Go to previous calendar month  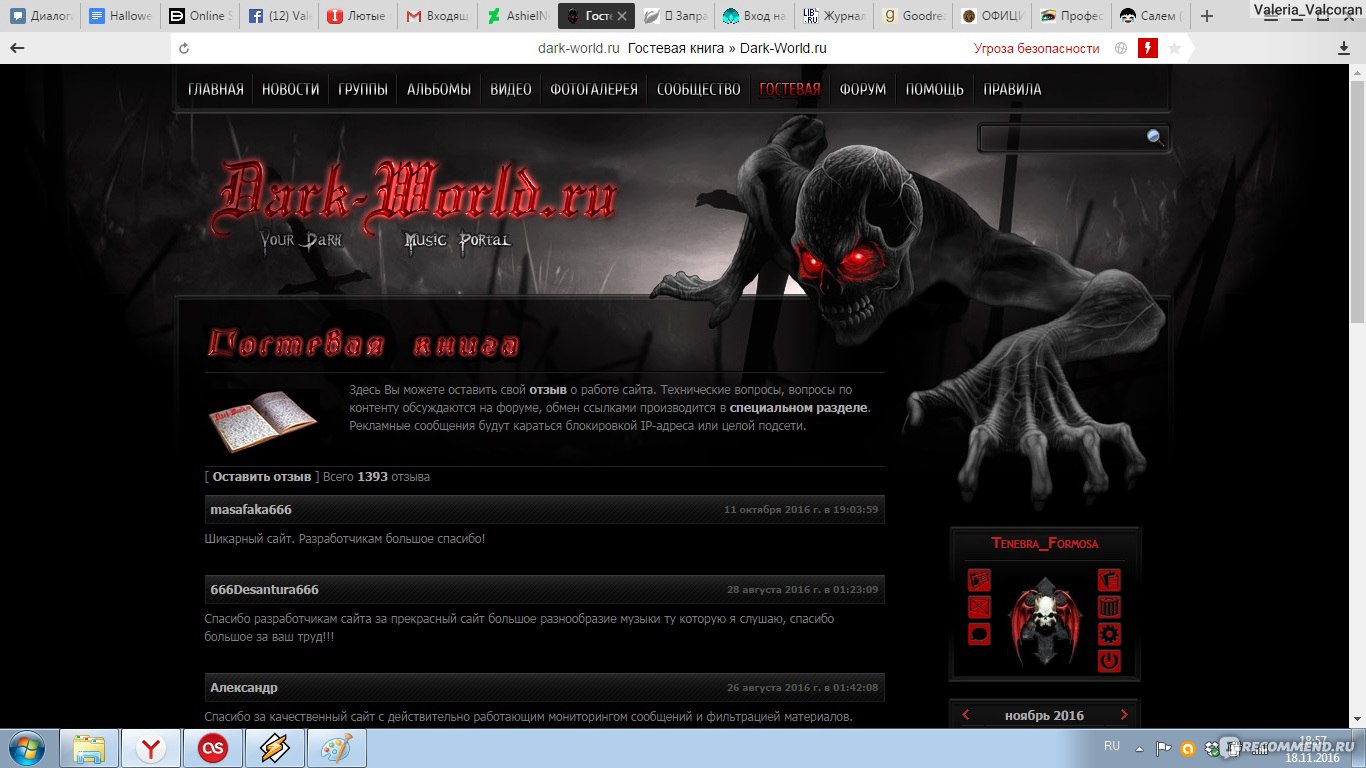coord(966,715)
